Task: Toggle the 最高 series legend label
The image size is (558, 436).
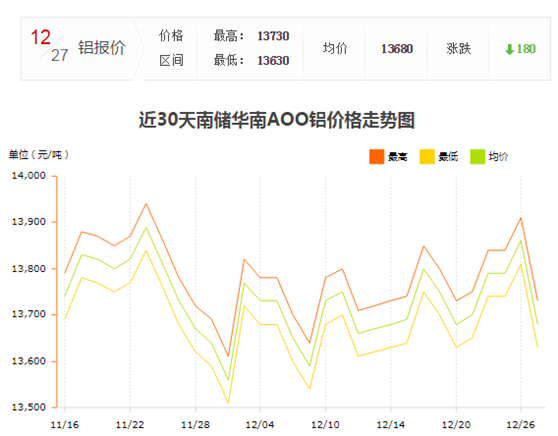Action: tap(398, 157)
